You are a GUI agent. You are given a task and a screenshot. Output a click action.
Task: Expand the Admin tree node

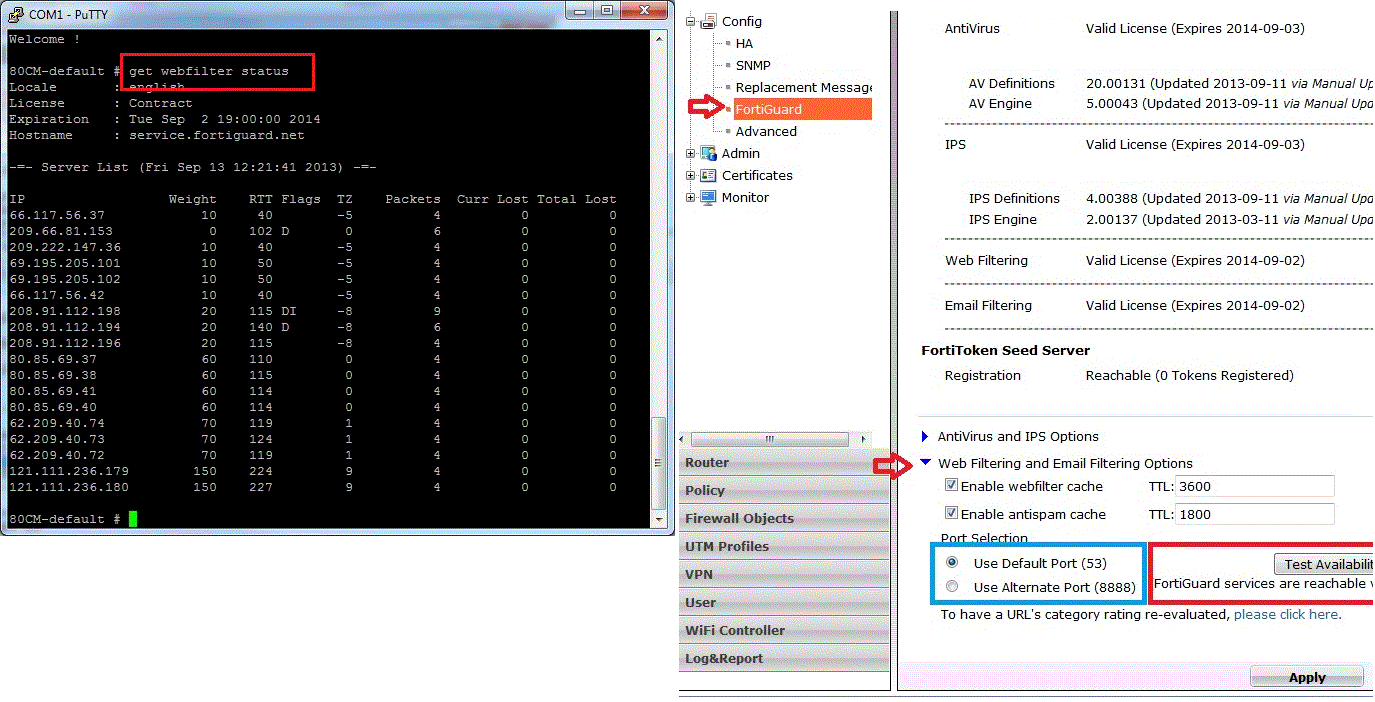(690, 153)
